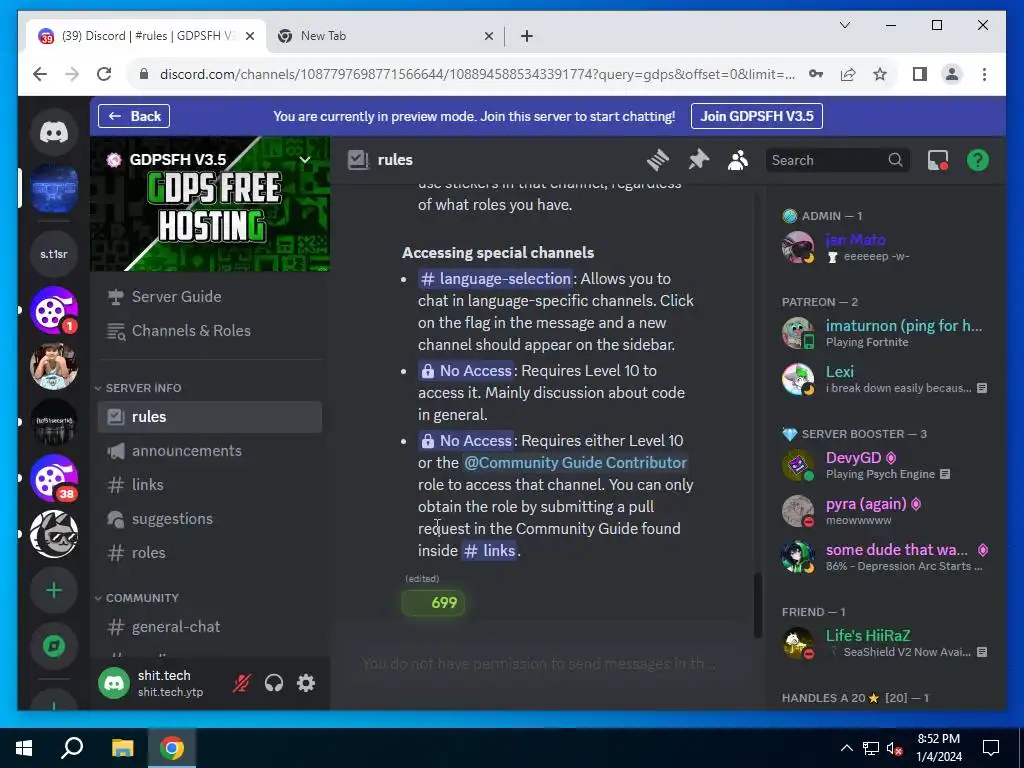
Task: Click the Add a Server plus icon
Action: click(x=54, y=590)
